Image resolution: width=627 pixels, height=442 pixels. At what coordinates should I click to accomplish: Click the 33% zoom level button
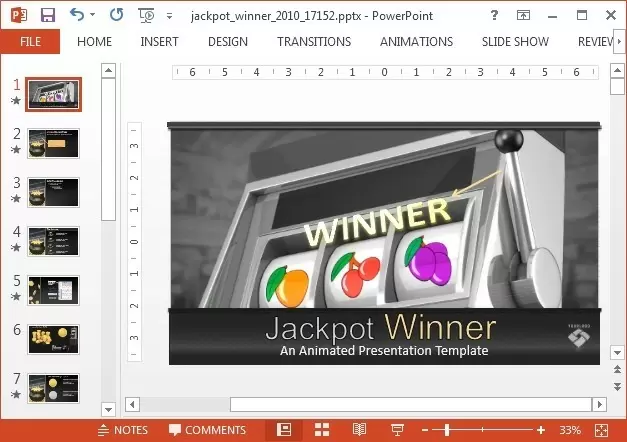coord(570,430)
